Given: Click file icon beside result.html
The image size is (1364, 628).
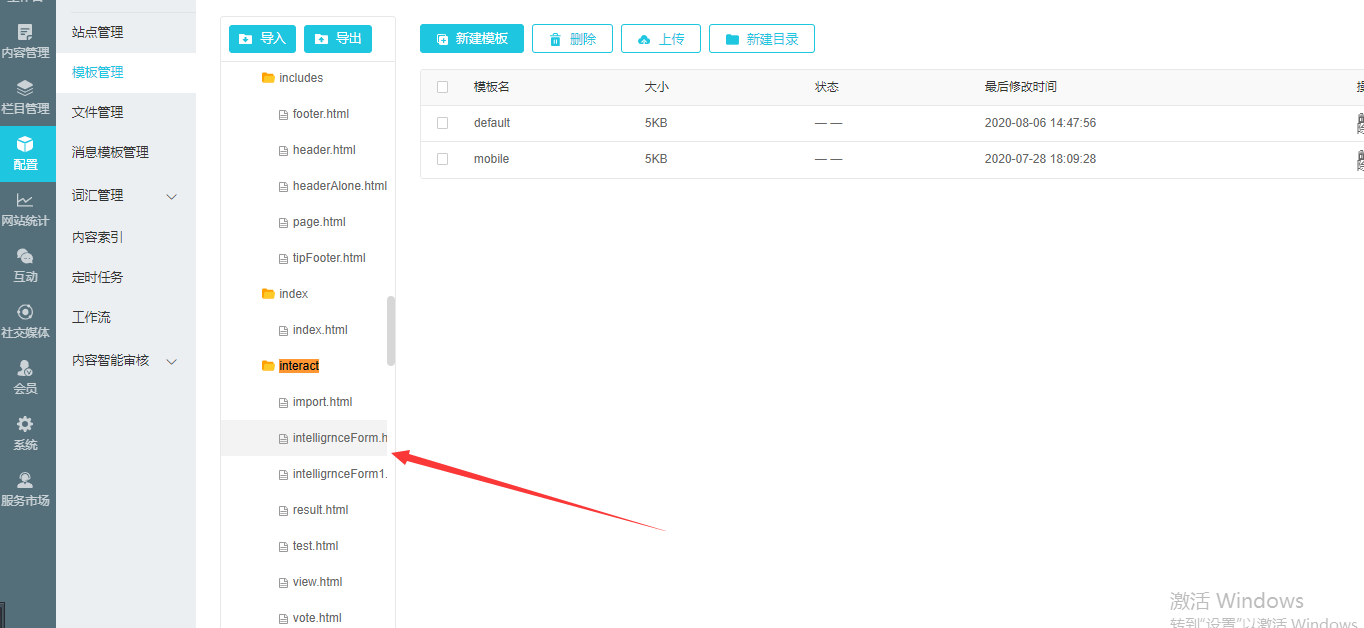Looking at the screenshot, I should coord(283,510).
